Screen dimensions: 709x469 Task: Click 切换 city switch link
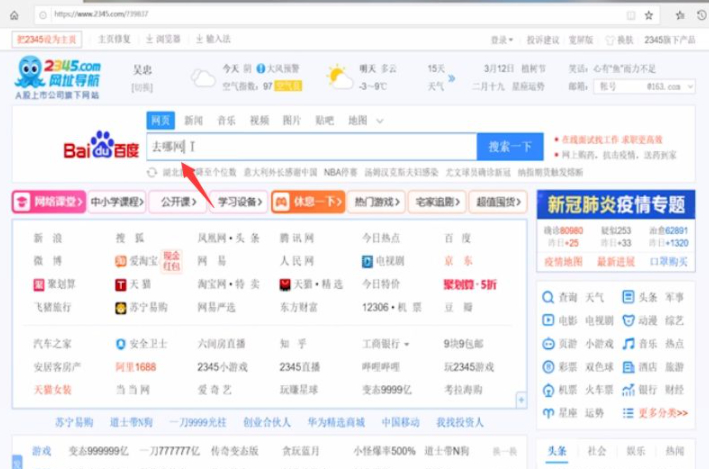[142, 88]
